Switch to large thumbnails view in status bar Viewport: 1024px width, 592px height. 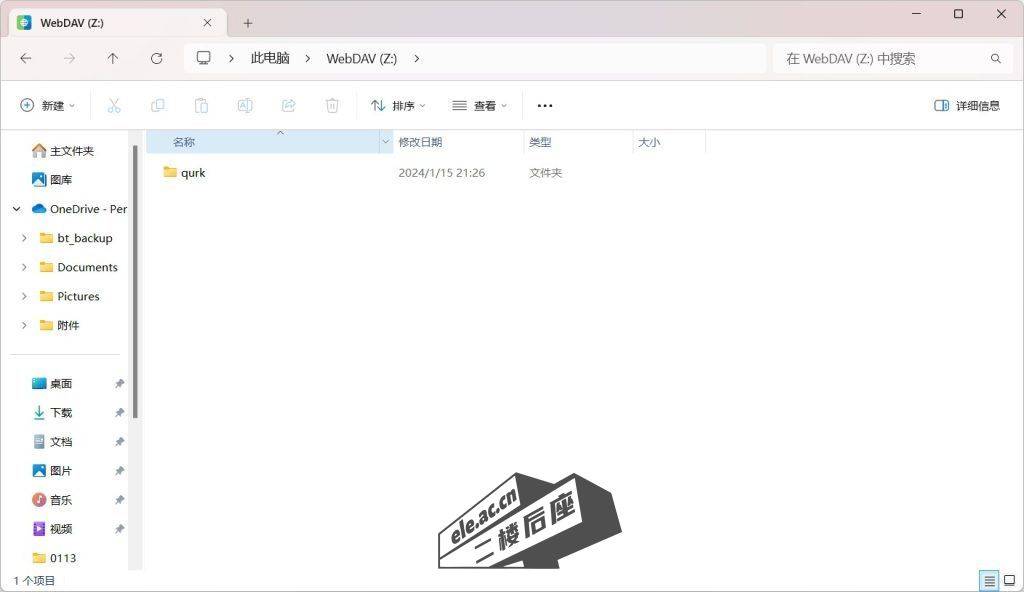[x=1009, y=581]
